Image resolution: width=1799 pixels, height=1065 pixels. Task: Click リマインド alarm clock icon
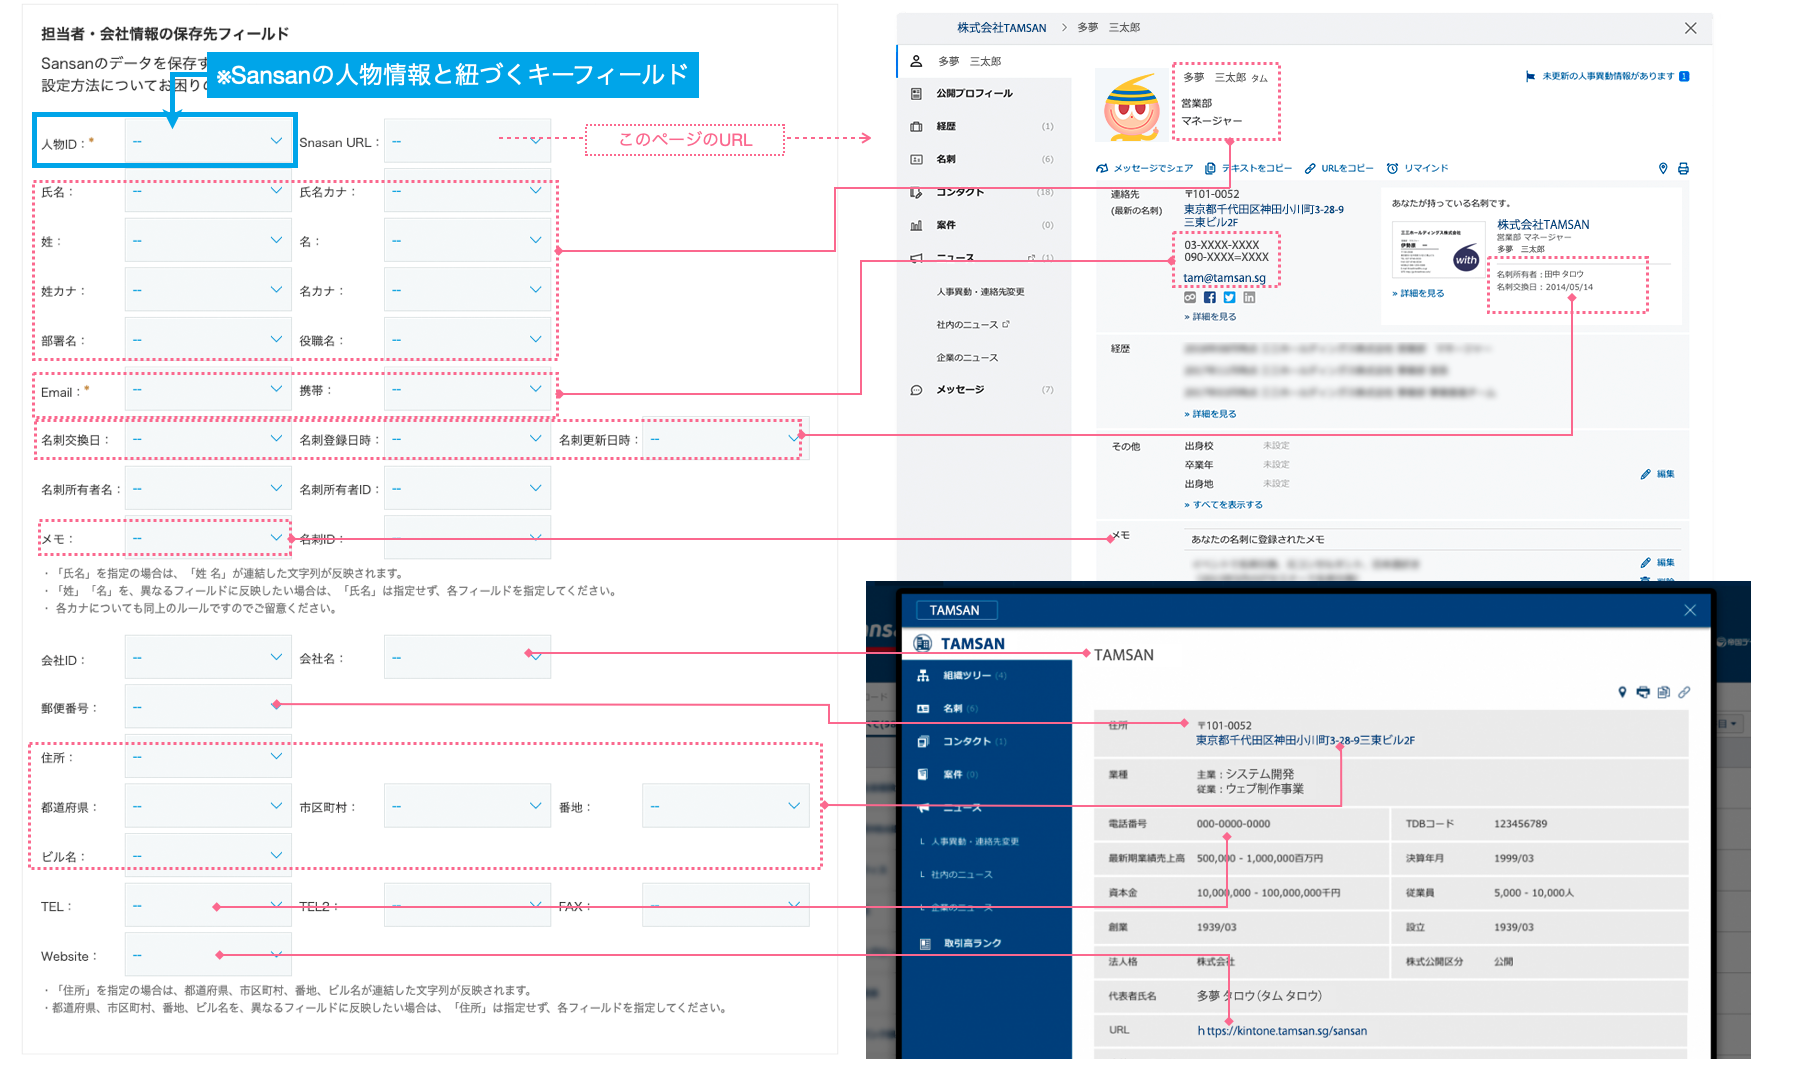(x=1392, y=169)
